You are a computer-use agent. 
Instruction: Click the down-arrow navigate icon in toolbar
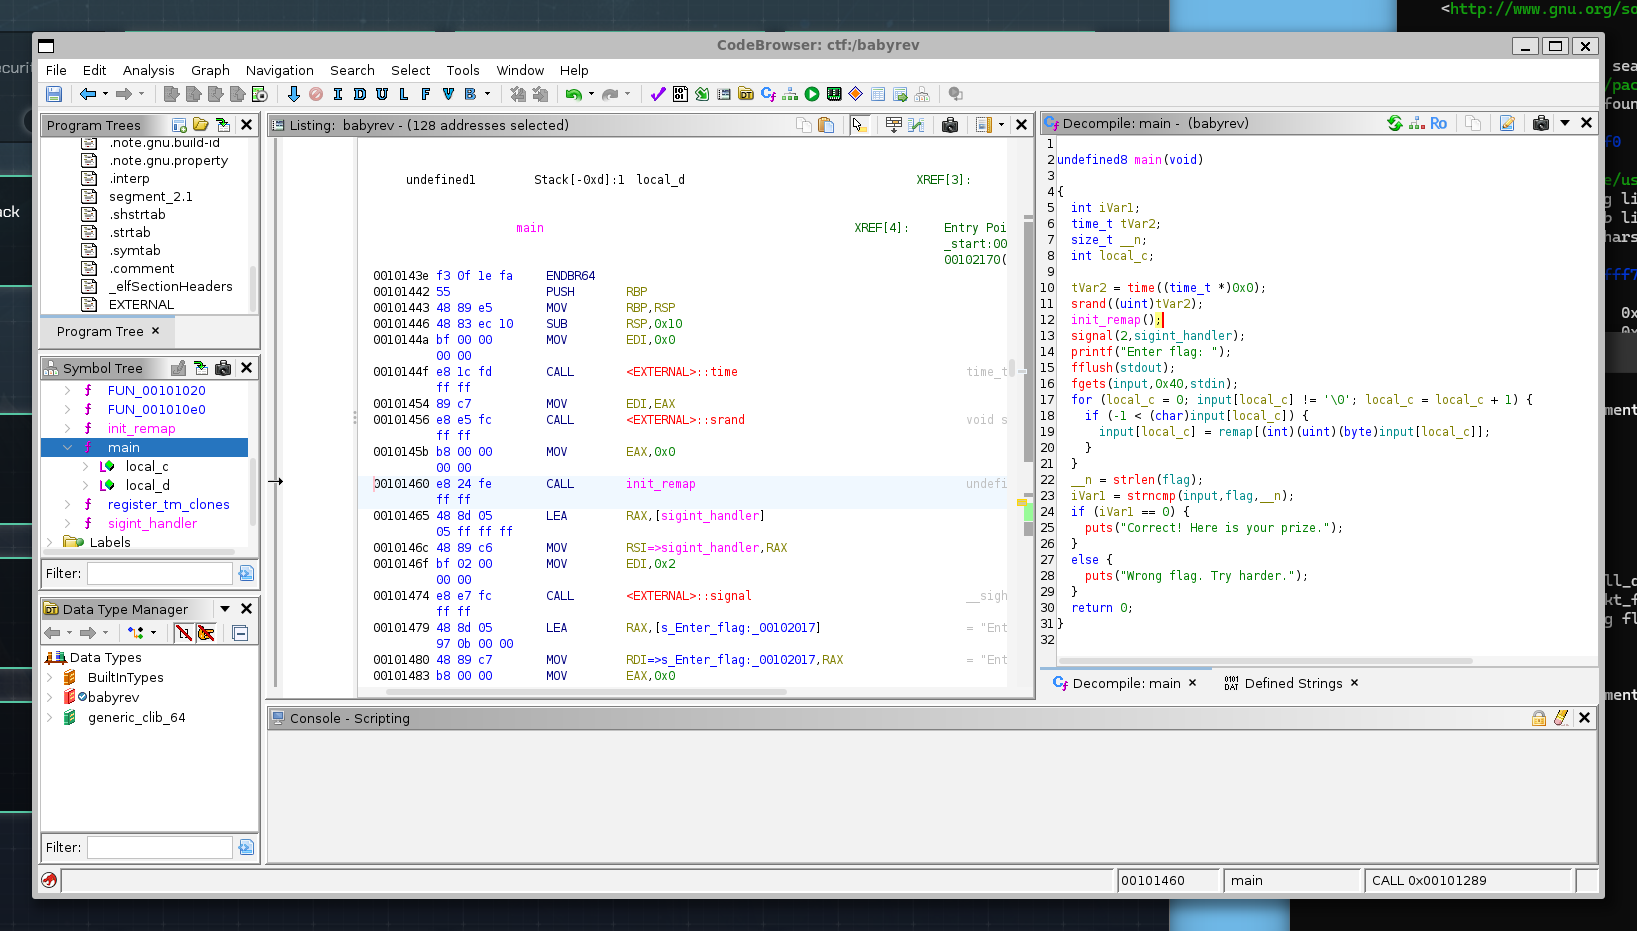pyautogui.click(x=293, y=94)
